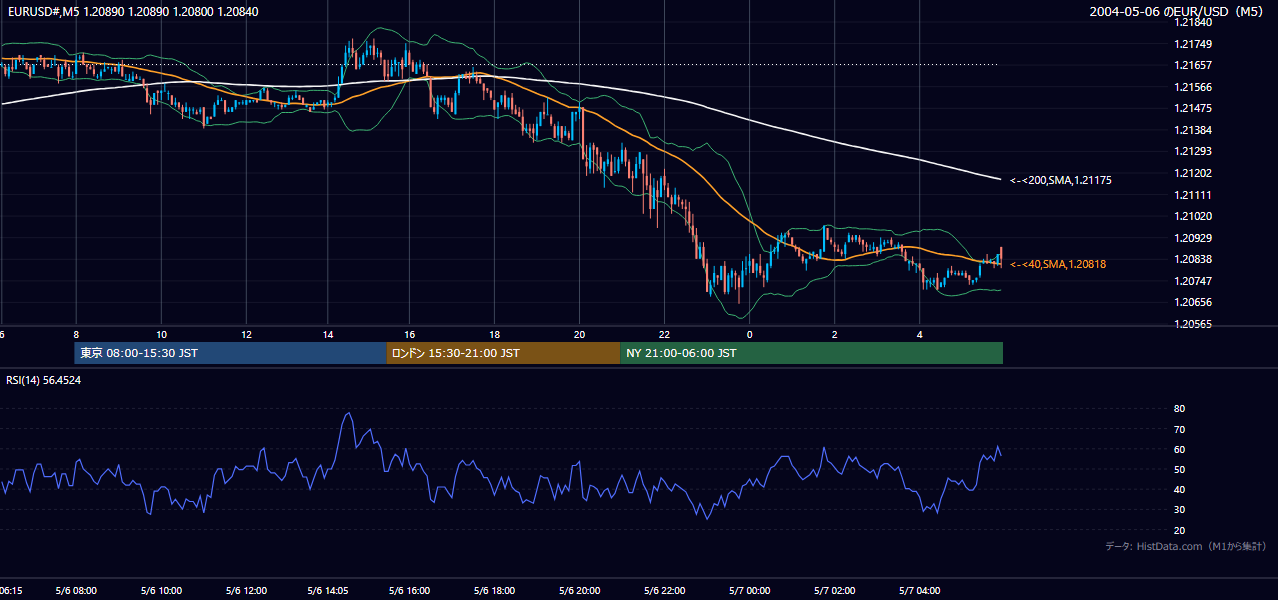Click price axis label 1.20747

tap(1193, 281)
